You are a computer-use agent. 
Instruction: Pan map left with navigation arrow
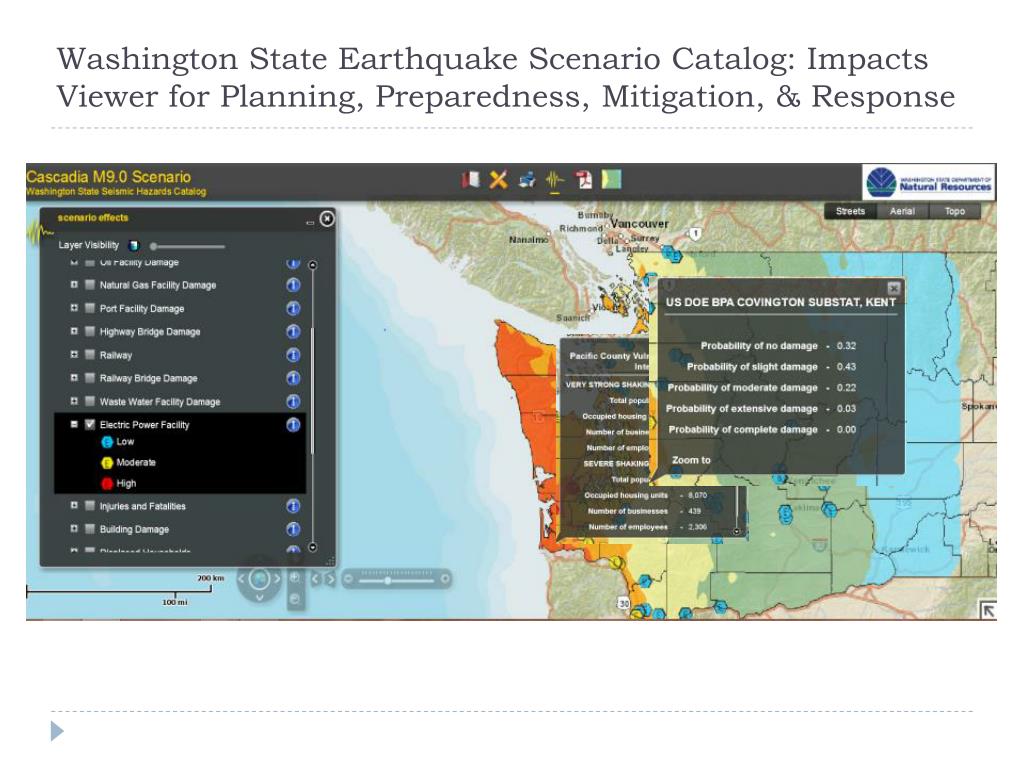(242, 579)
